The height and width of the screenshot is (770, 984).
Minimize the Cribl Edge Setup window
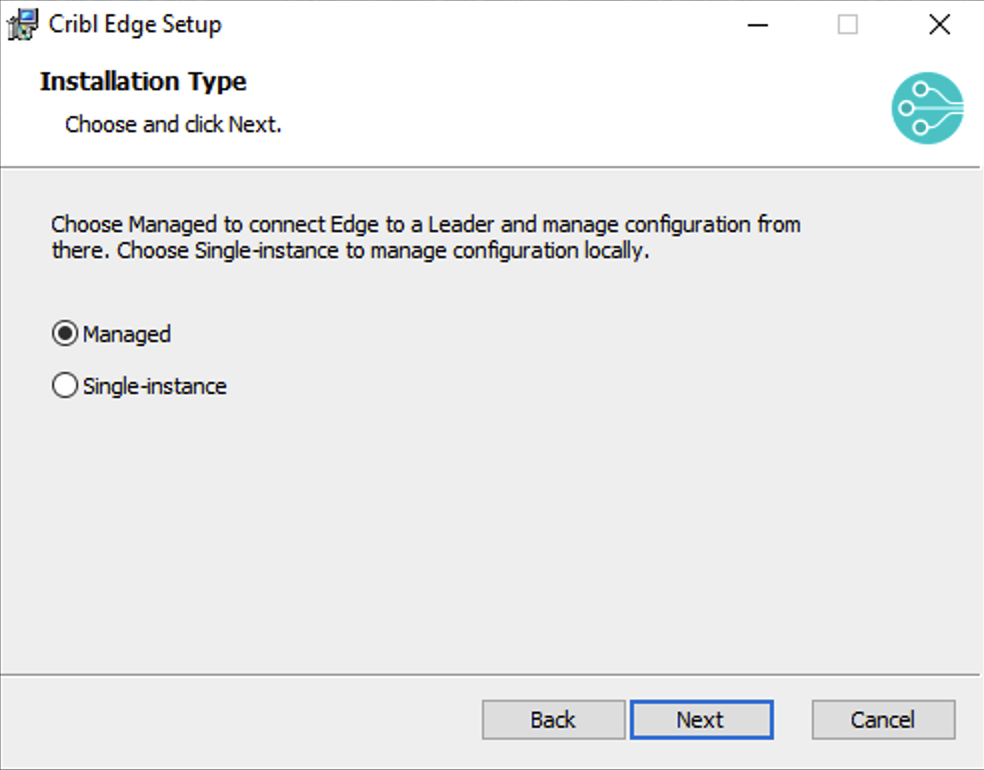(757, 24)
